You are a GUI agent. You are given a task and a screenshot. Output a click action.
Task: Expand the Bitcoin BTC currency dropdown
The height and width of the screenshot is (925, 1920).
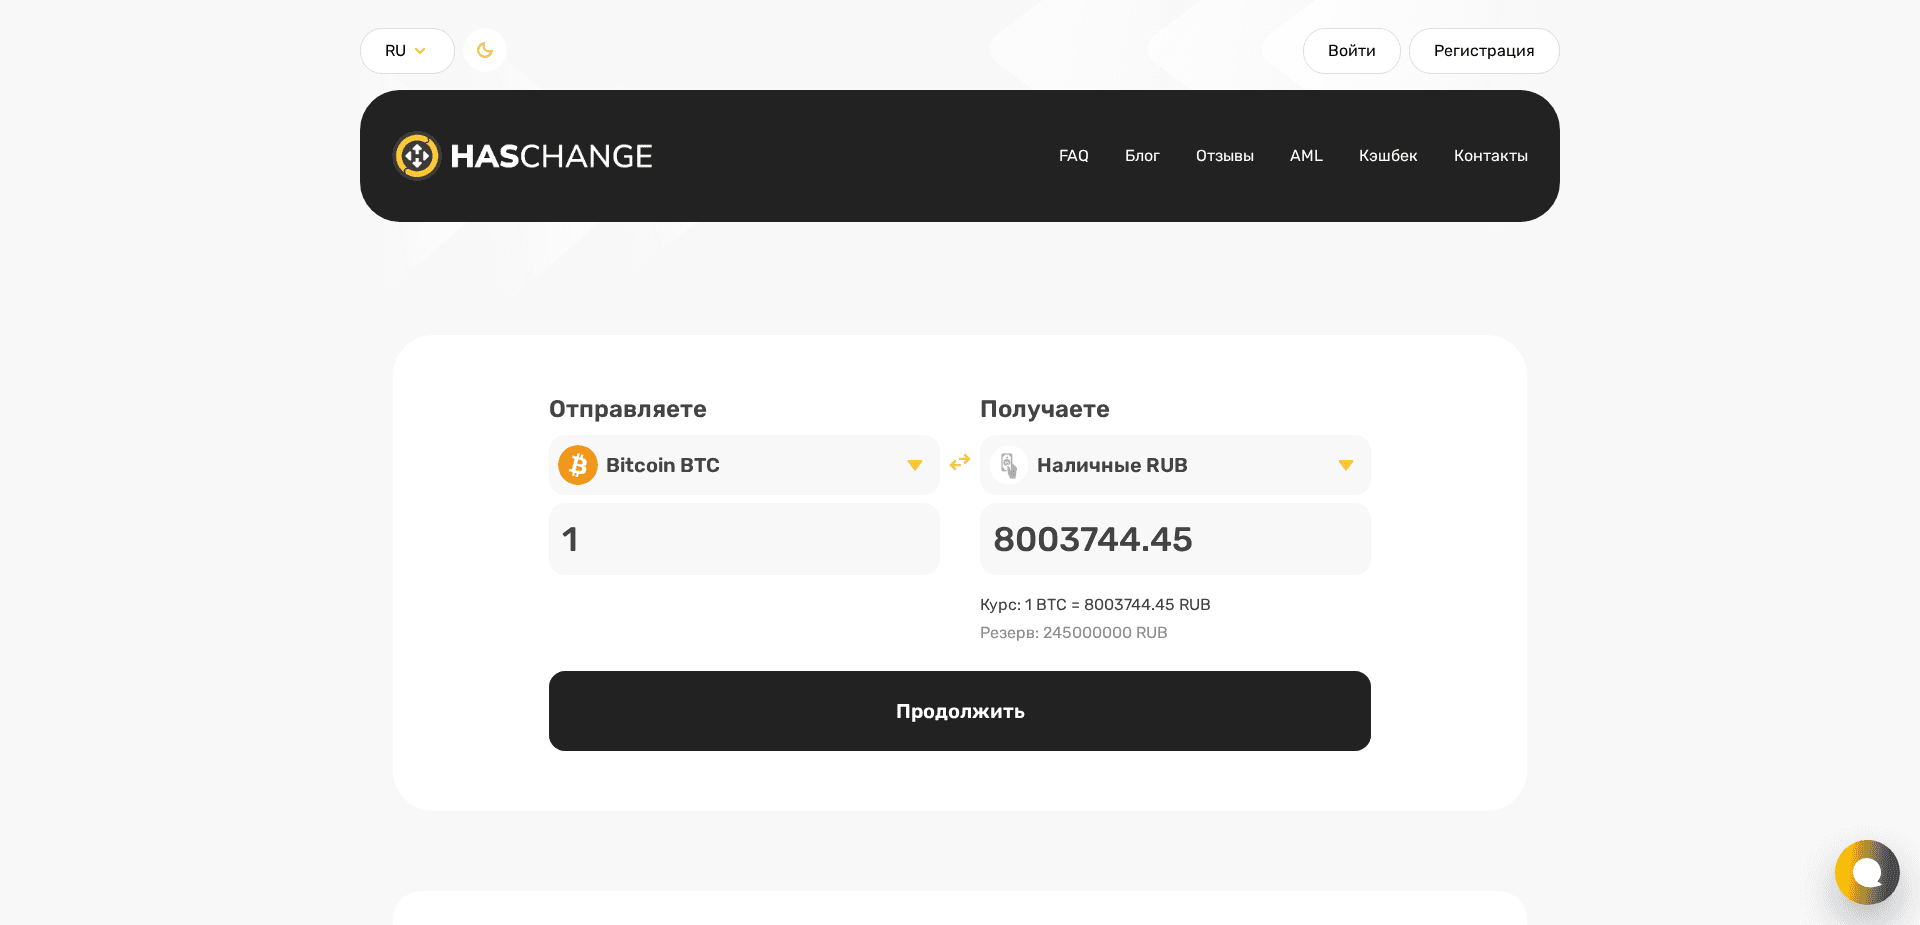coord(913,465)
